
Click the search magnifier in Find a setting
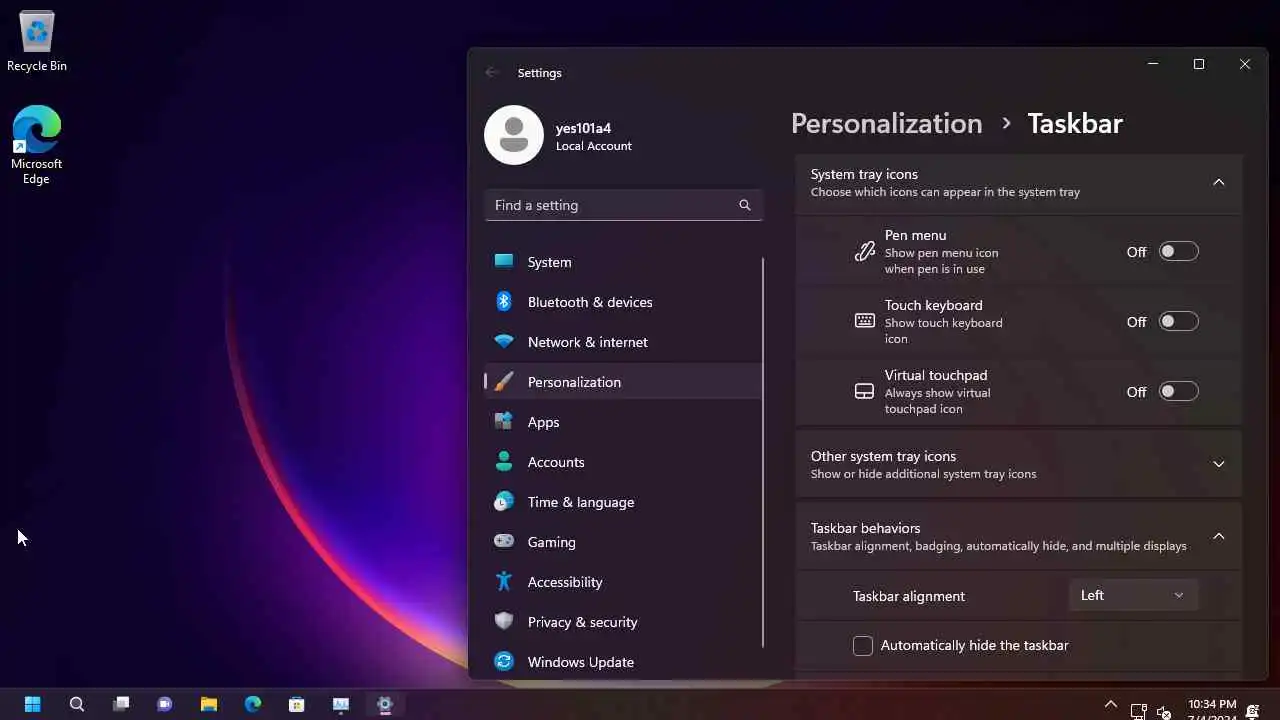click(745, 205)
